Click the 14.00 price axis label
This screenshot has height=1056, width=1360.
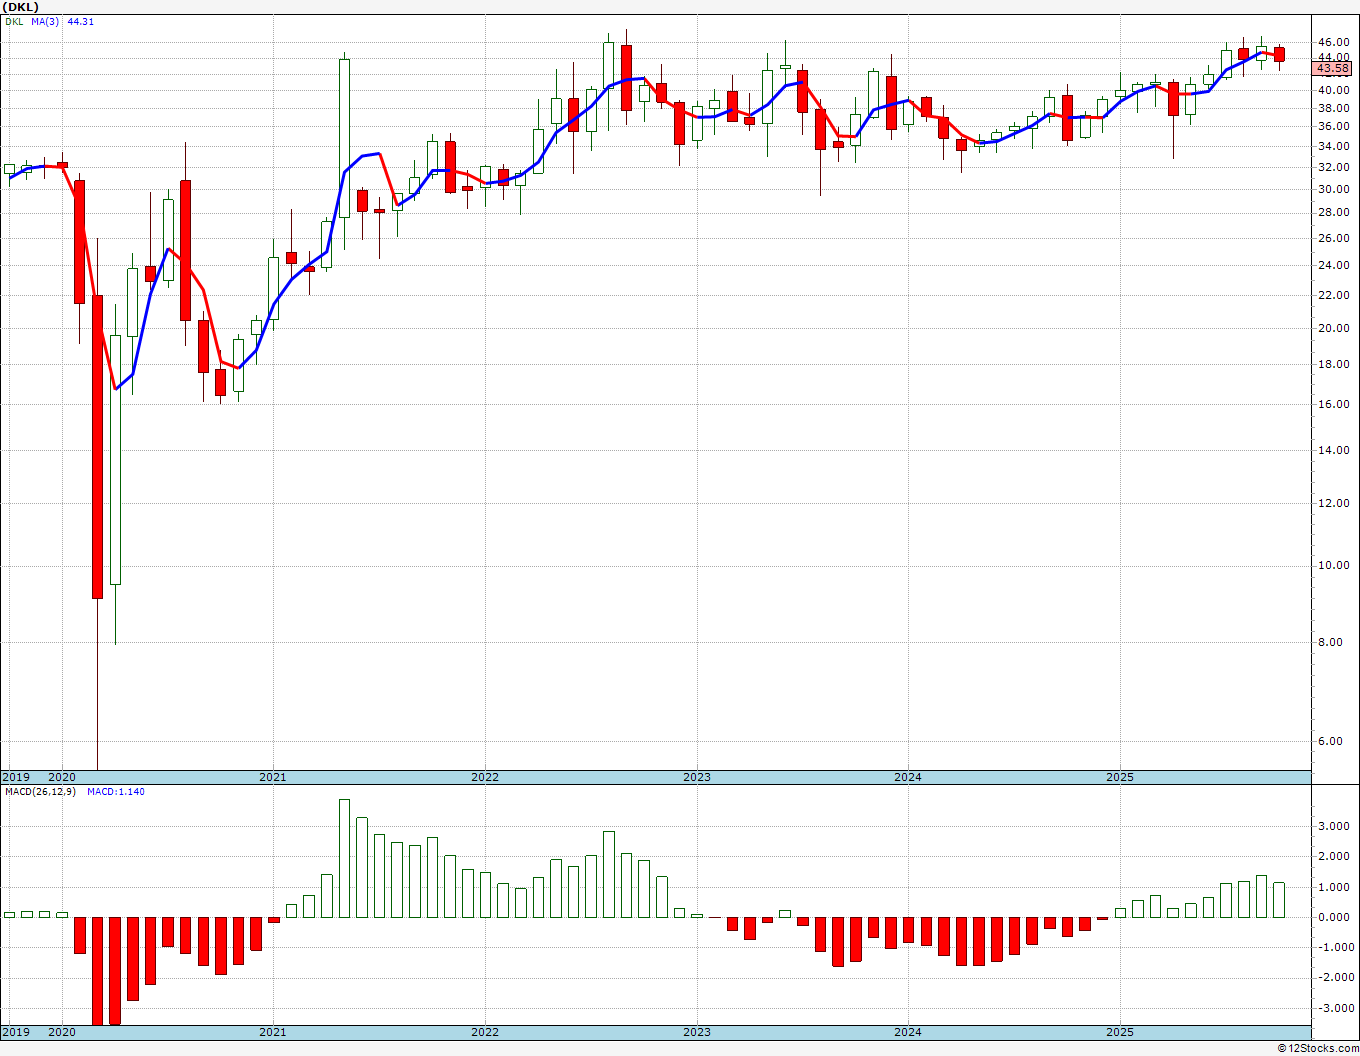click(x=1333, y=451)
